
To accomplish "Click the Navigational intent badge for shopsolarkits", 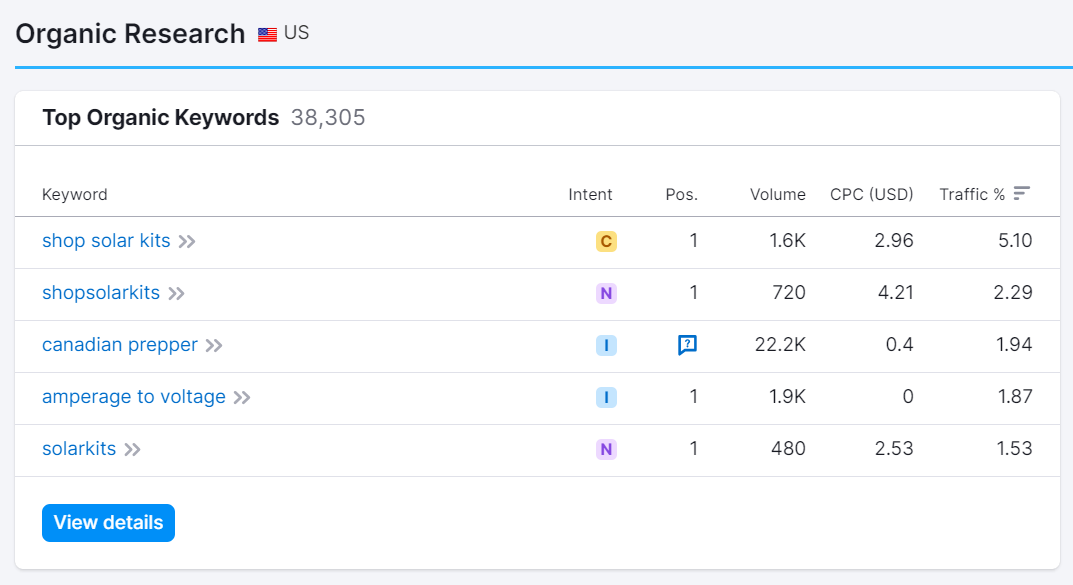I will tap(606, 293).
